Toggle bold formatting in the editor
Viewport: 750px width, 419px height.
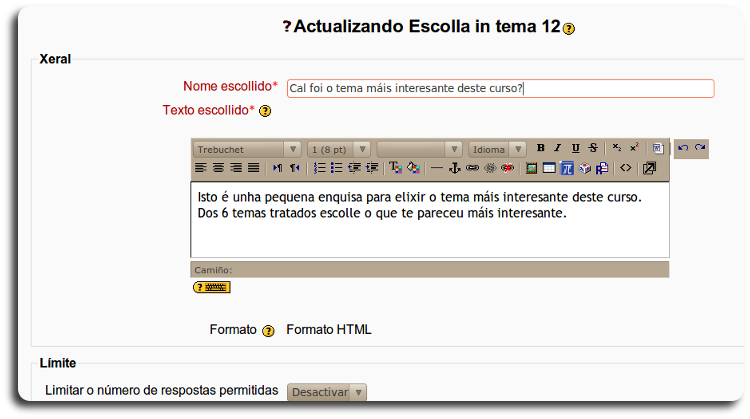point(540,148)
